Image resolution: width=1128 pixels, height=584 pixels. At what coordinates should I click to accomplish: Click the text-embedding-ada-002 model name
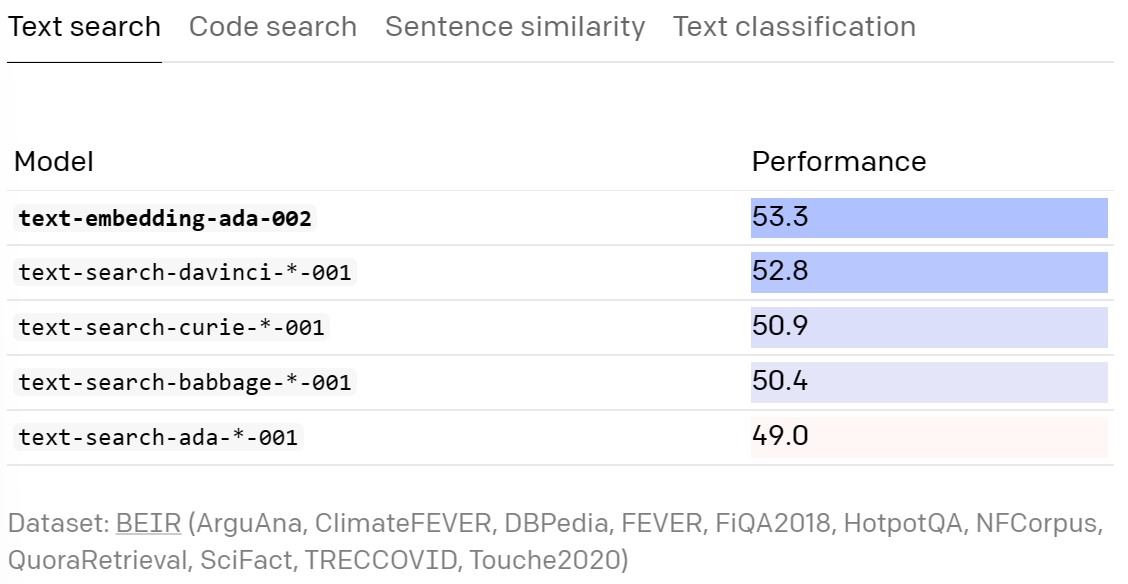[165, 218]
